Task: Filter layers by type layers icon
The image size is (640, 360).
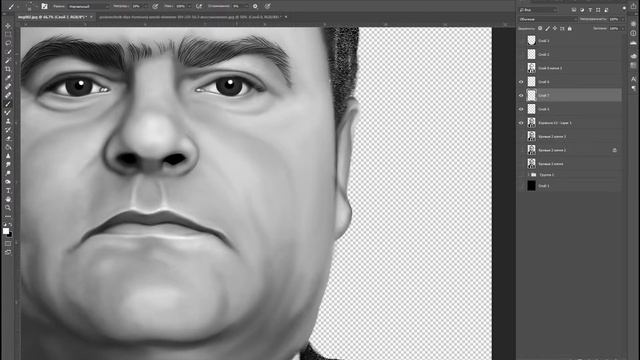Action: tap(590, 10)
